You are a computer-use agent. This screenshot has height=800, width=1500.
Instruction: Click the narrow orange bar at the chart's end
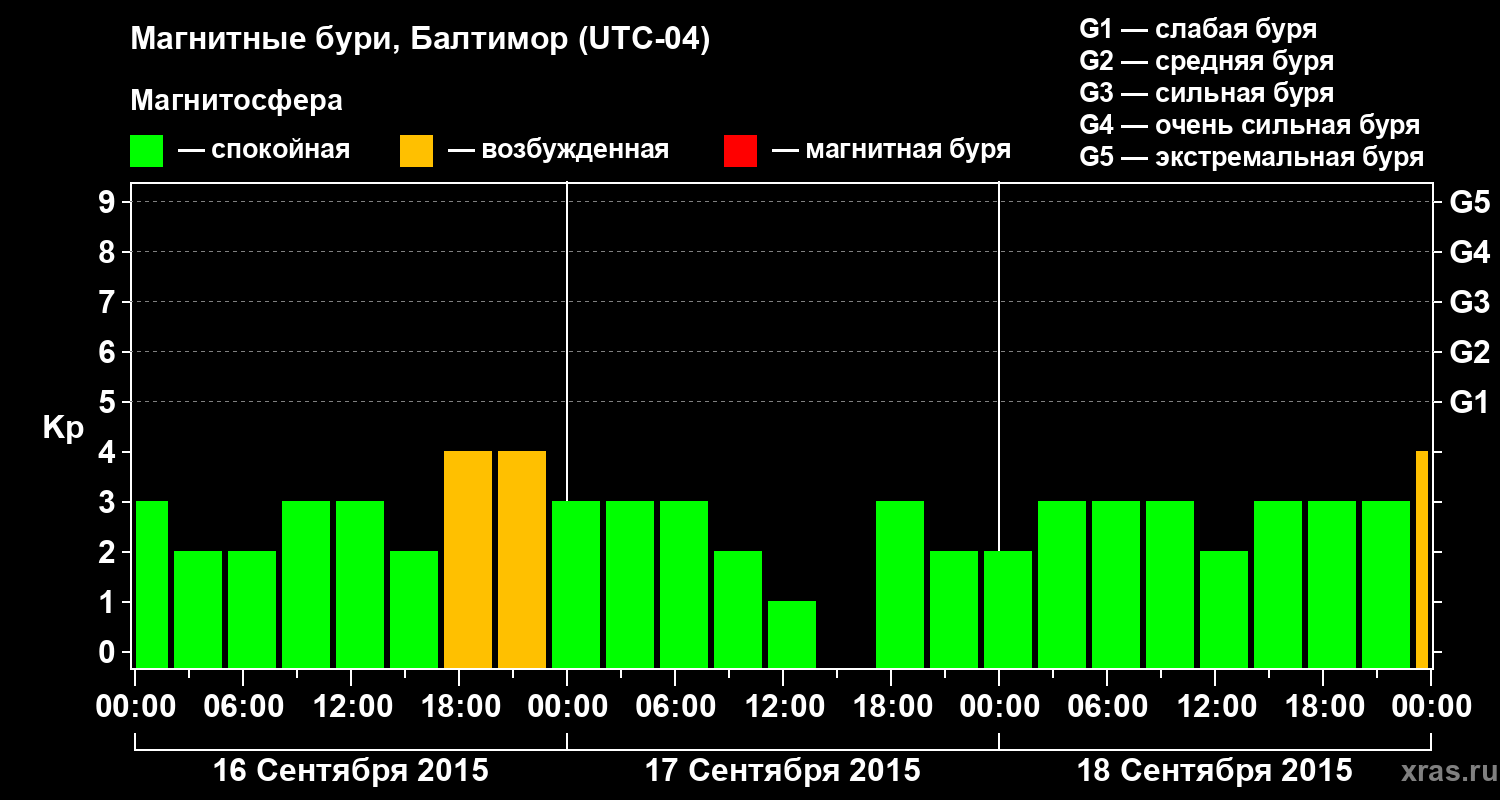tap(1422, 560)
